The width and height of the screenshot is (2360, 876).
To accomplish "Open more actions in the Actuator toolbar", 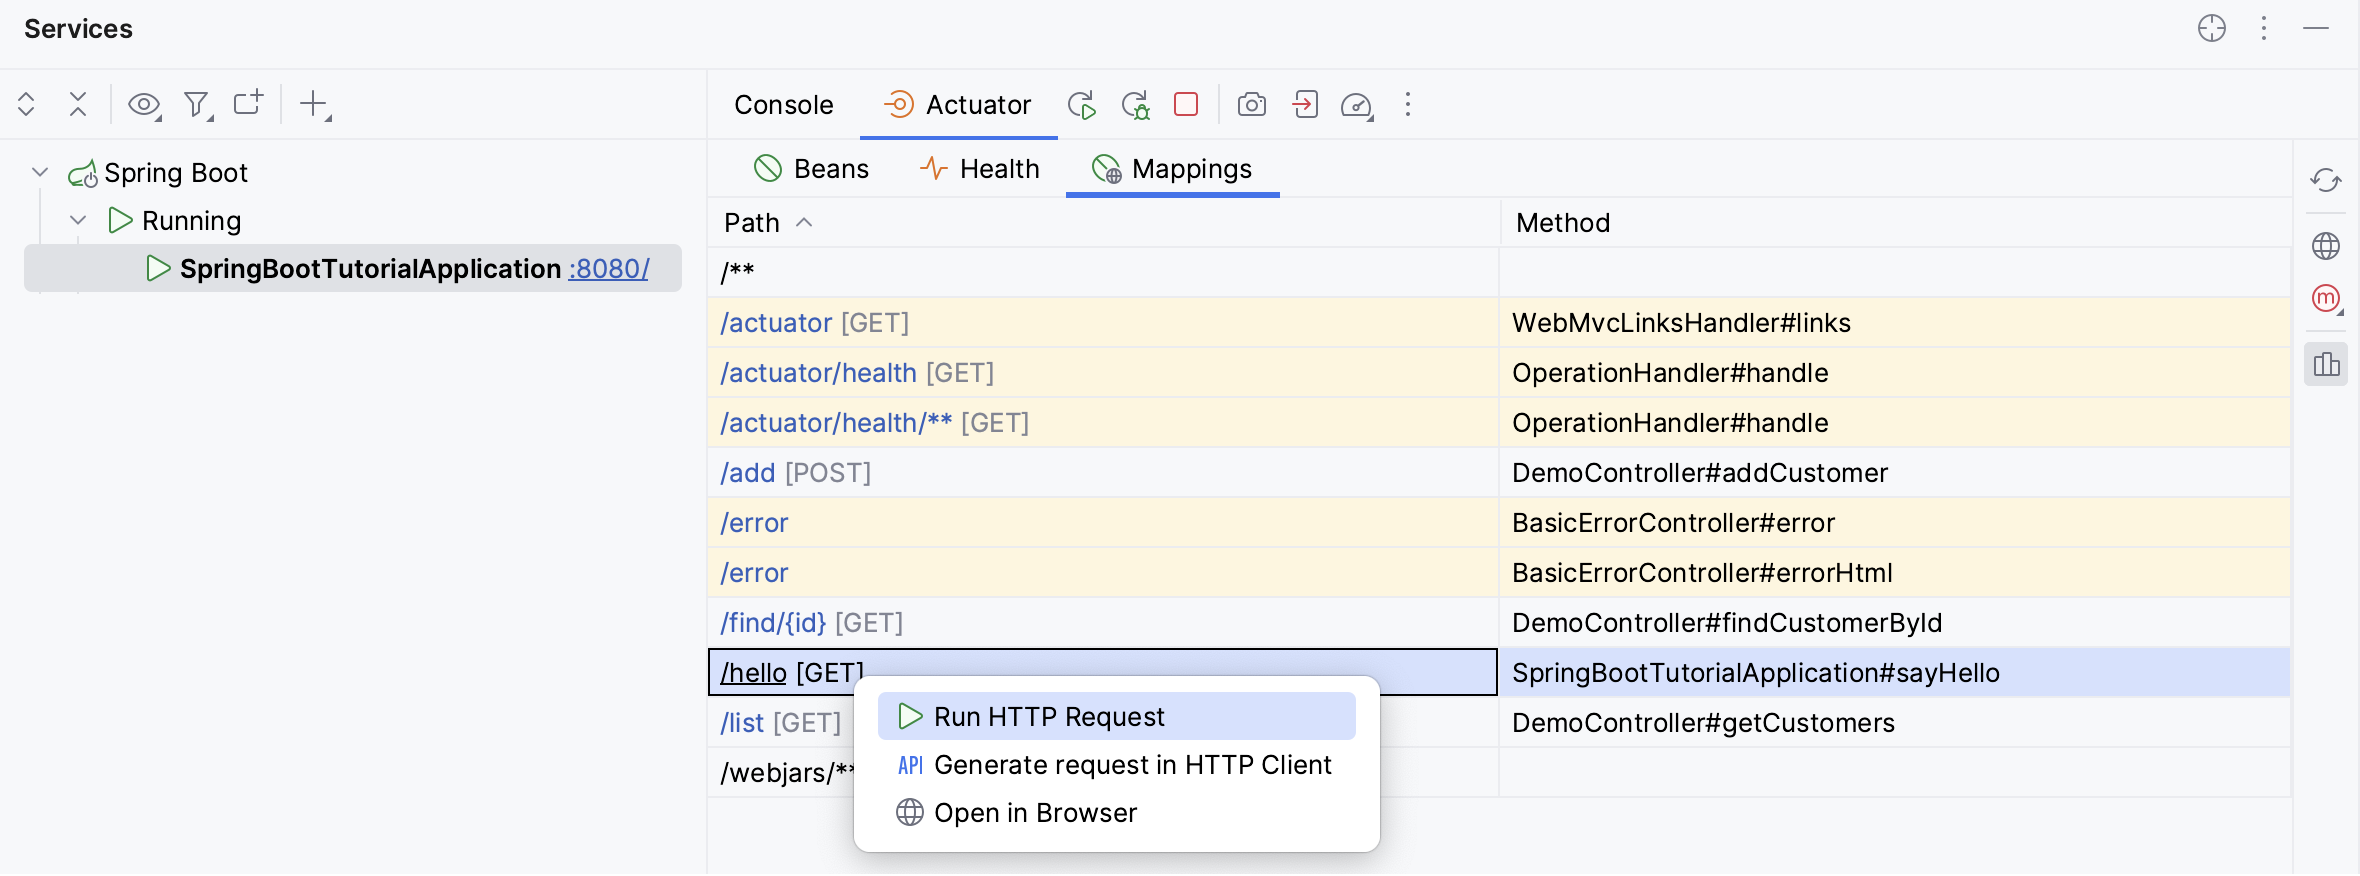I will pos(1408,104).
